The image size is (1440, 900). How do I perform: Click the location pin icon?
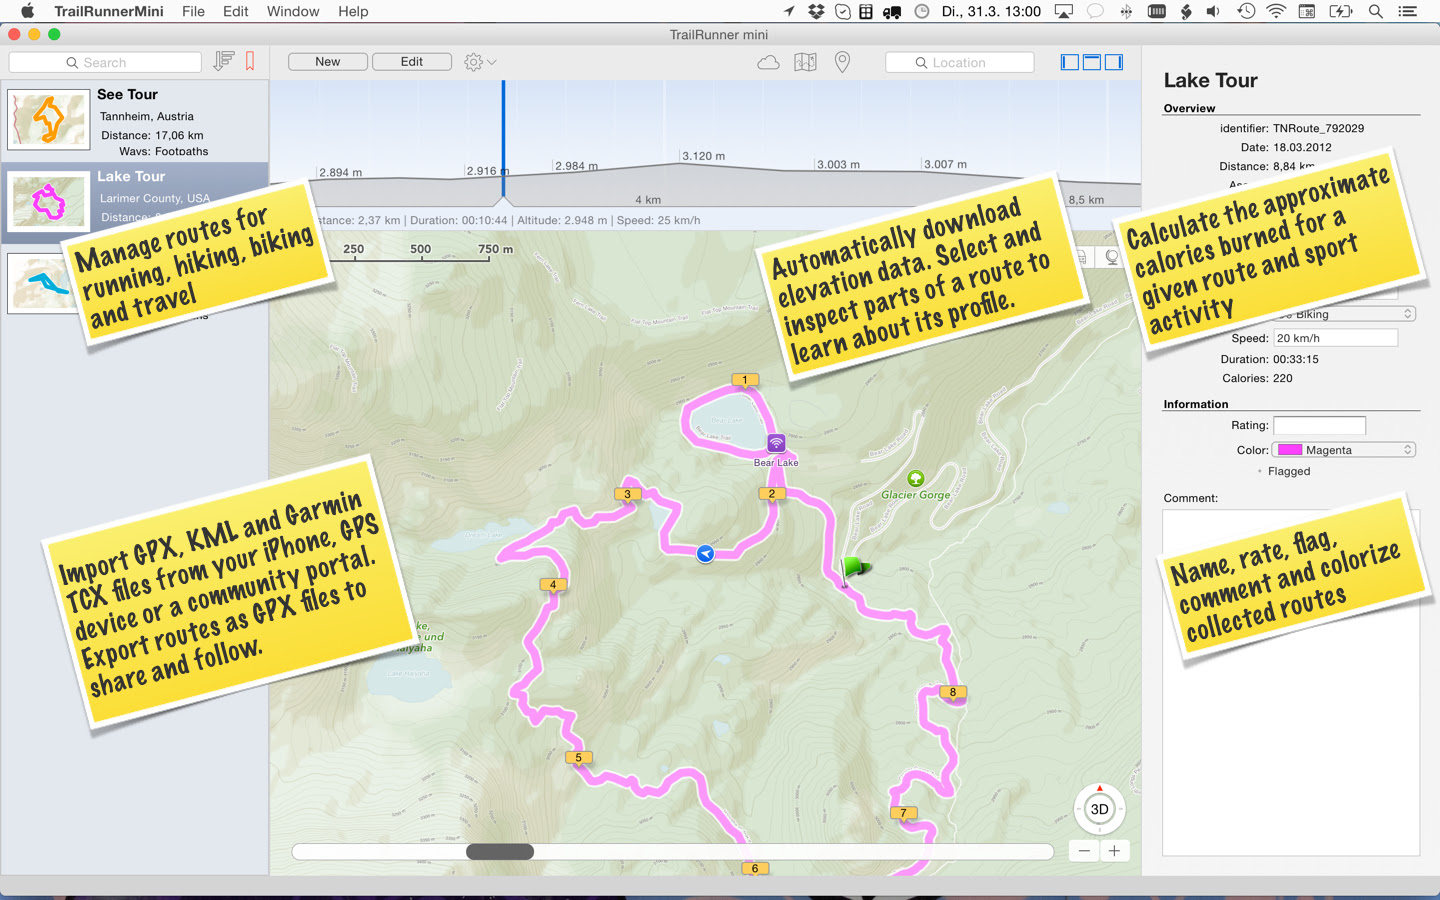[x=842, y=62]
